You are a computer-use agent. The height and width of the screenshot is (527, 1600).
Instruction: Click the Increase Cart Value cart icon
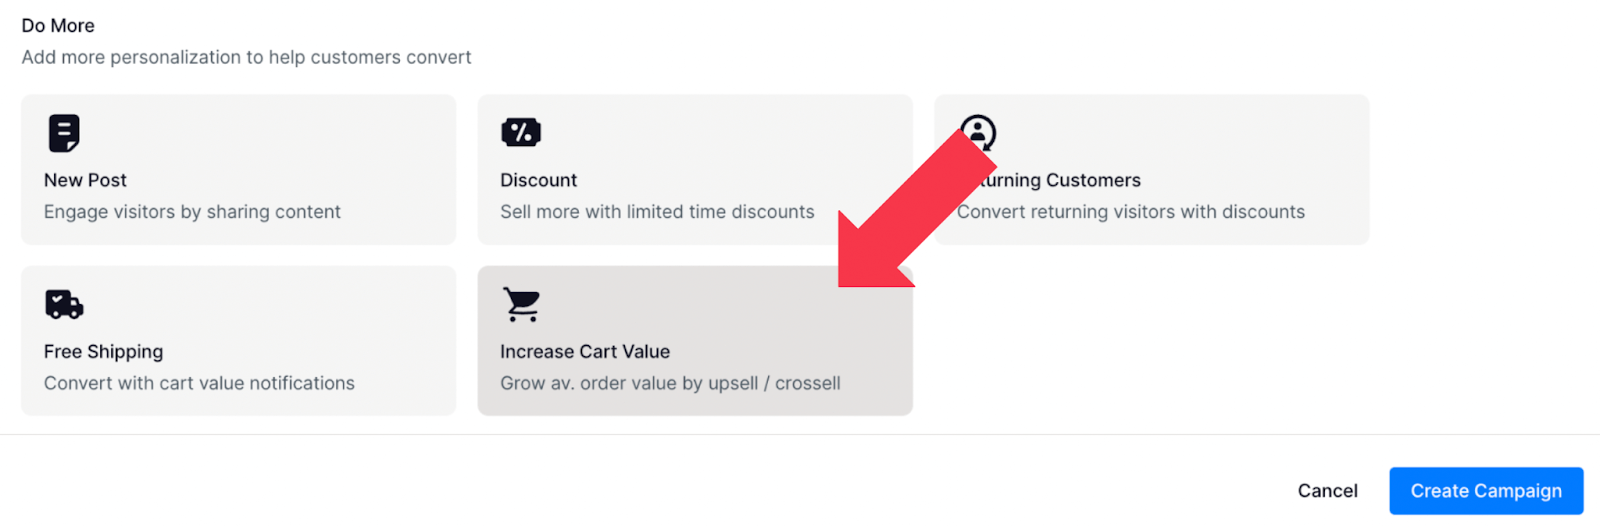pyautogui.click(x=521, y=304)
